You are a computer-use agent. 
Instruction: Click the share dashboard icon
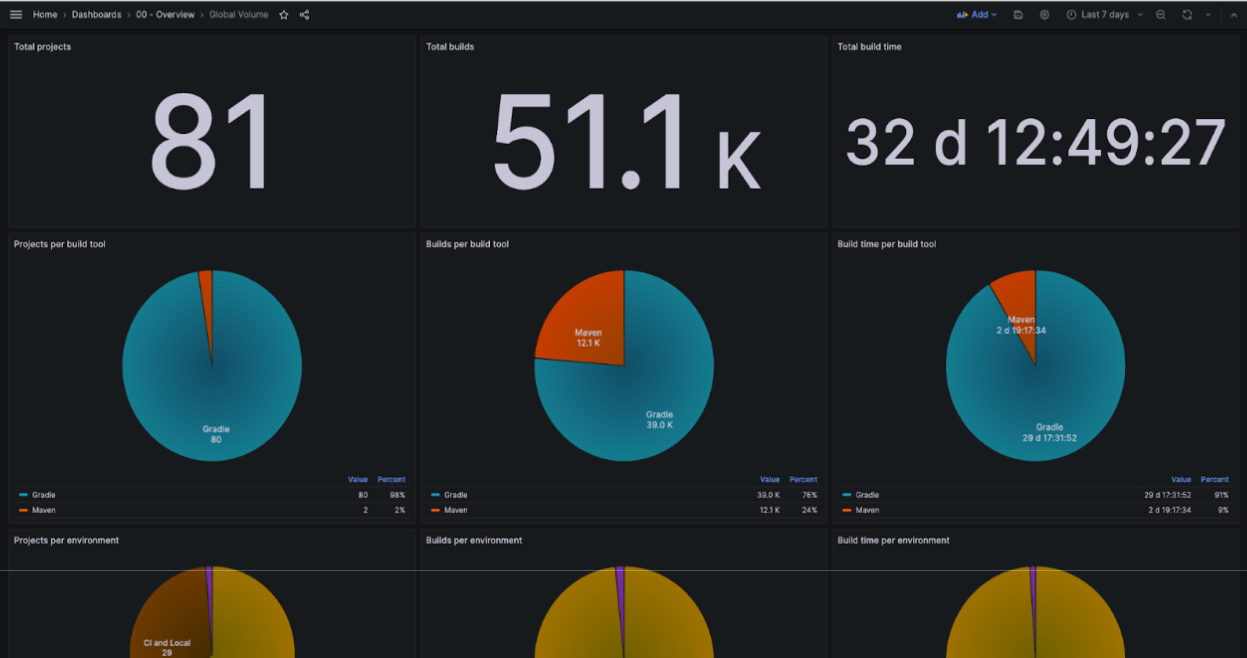pos(304,15)
